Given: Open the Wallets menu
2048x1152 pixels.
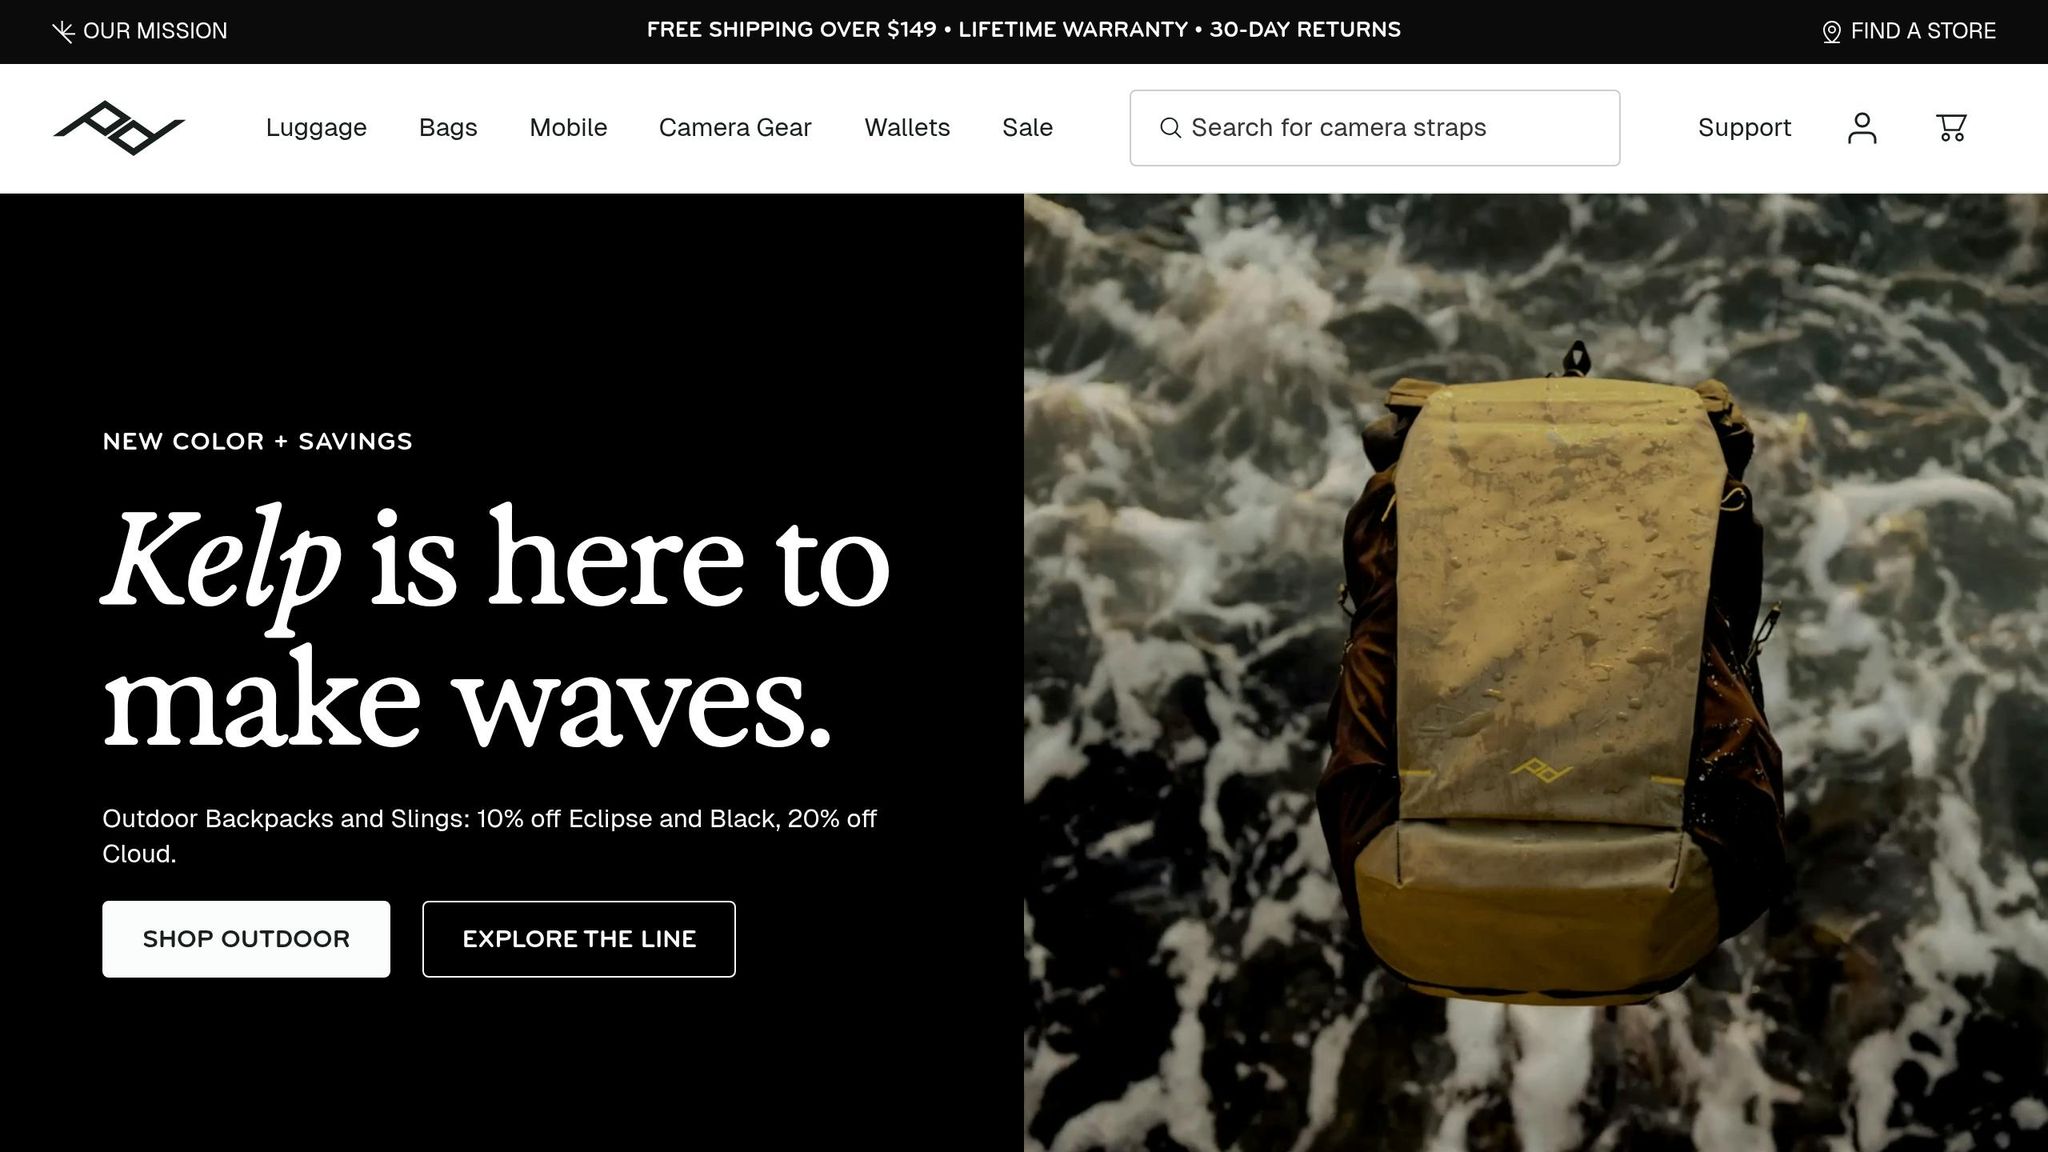Looking at the screenshot, I should pyautogui.click(x=907, y=128).
